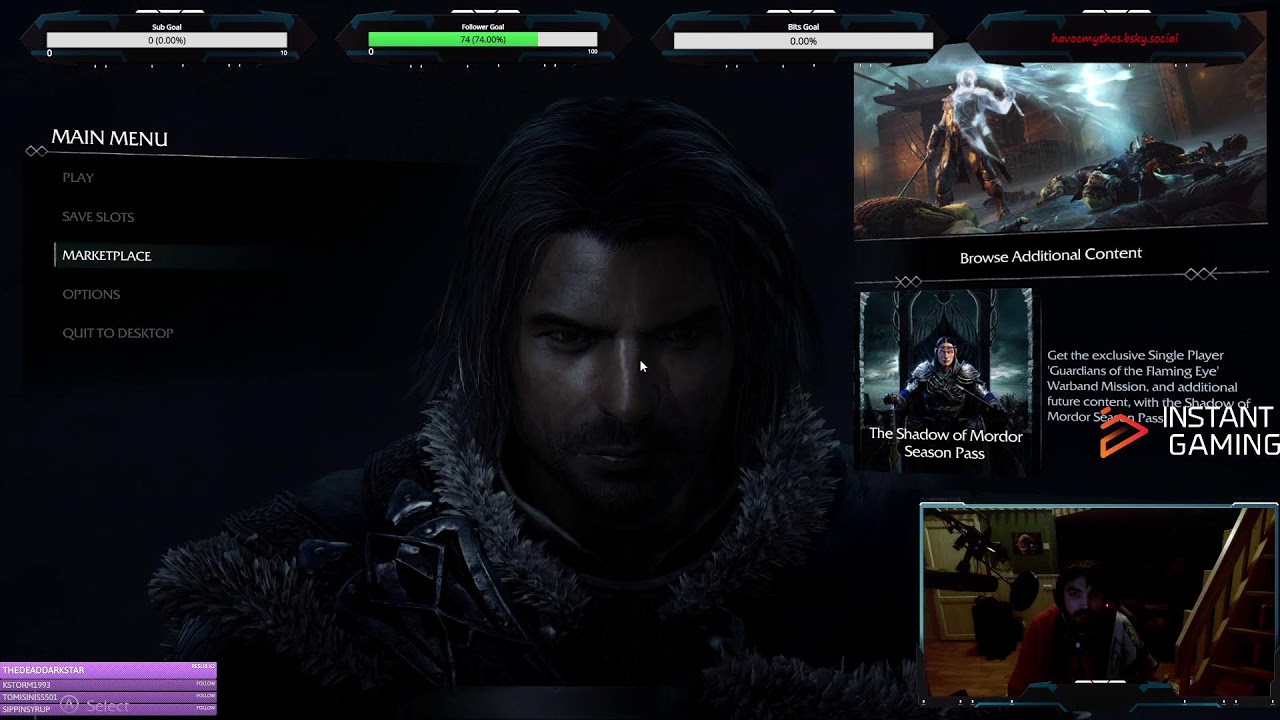Click the SIPPINSYRUP follow entry
The height and width of the screenshot is (720, 1280).
(x=108, y=709)
